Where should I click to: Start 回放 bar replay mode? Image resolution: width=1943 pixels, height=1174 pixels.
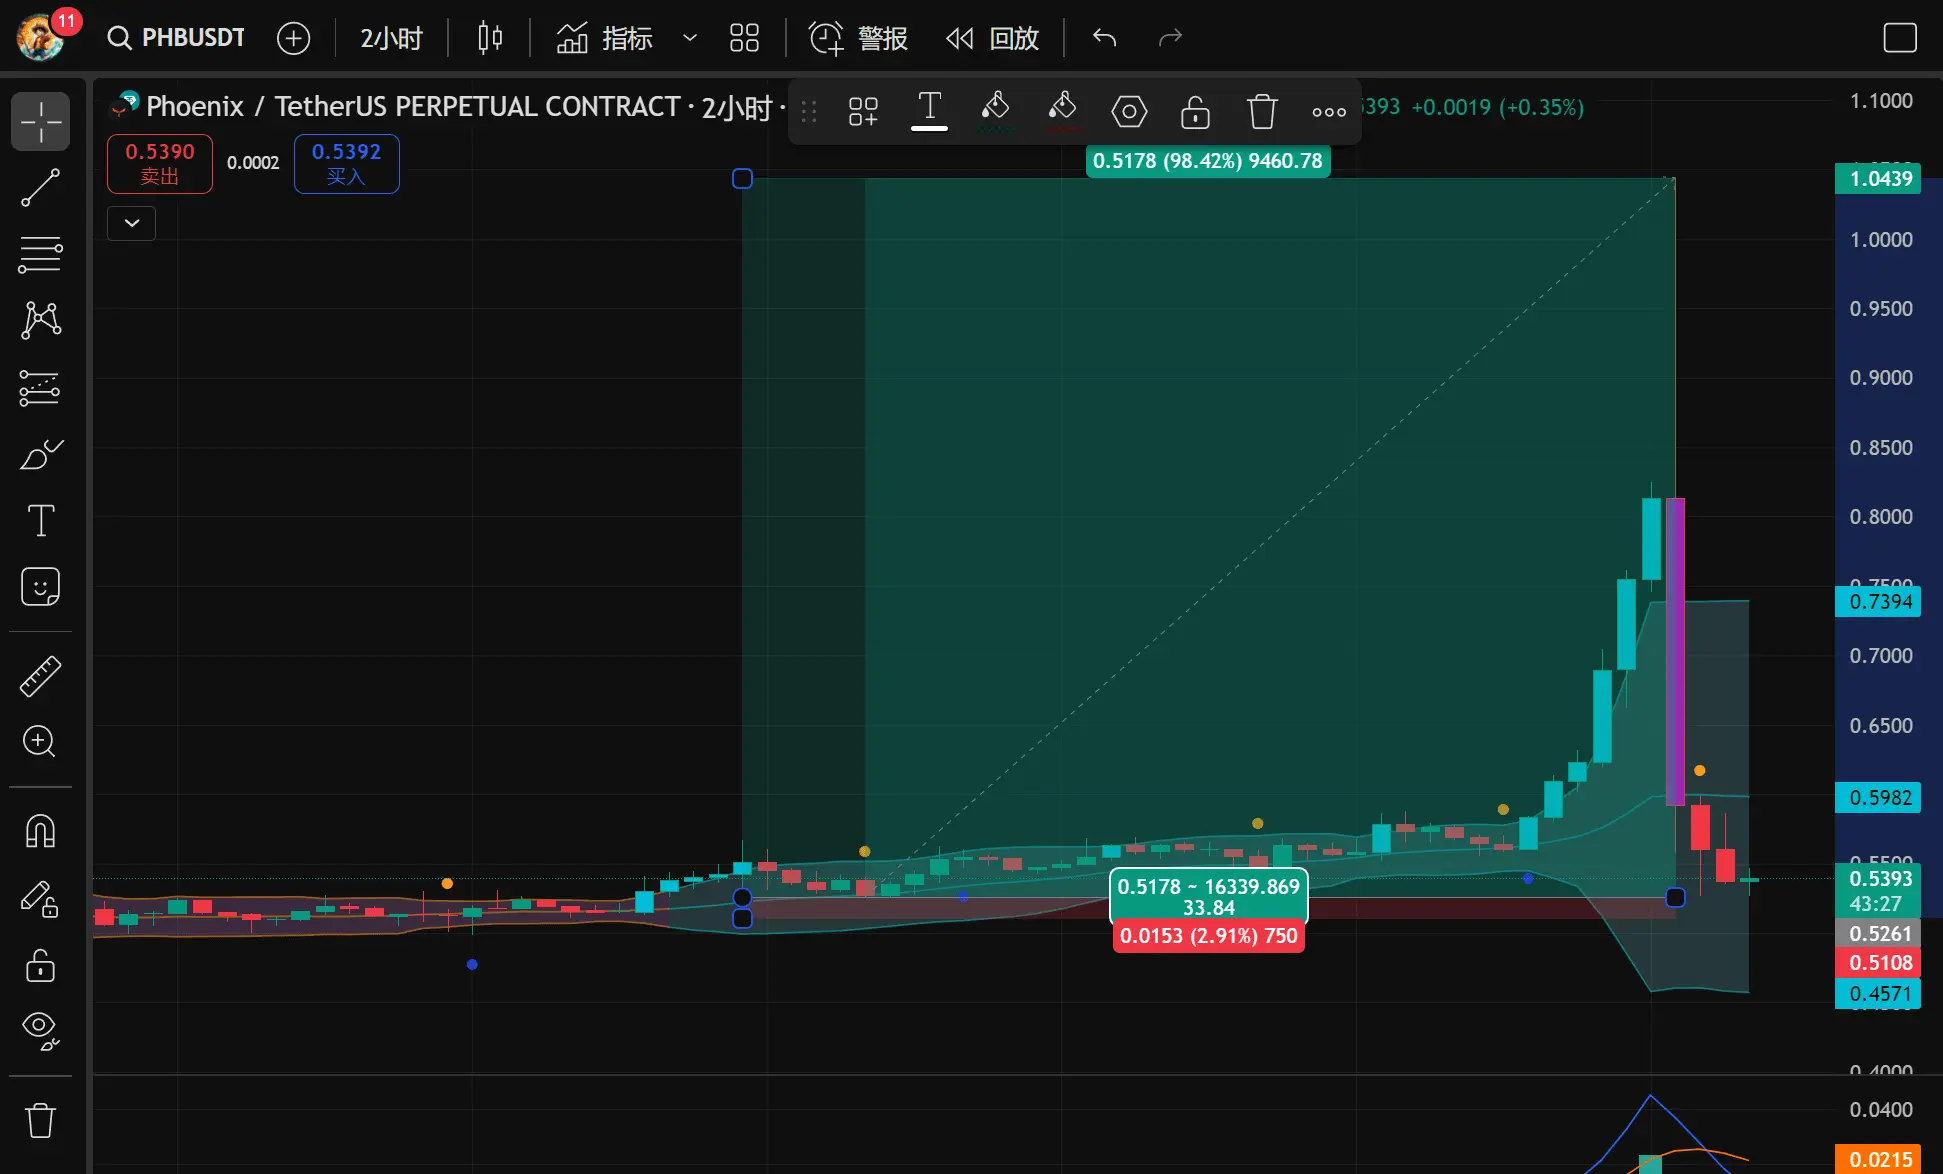[992, 38]
